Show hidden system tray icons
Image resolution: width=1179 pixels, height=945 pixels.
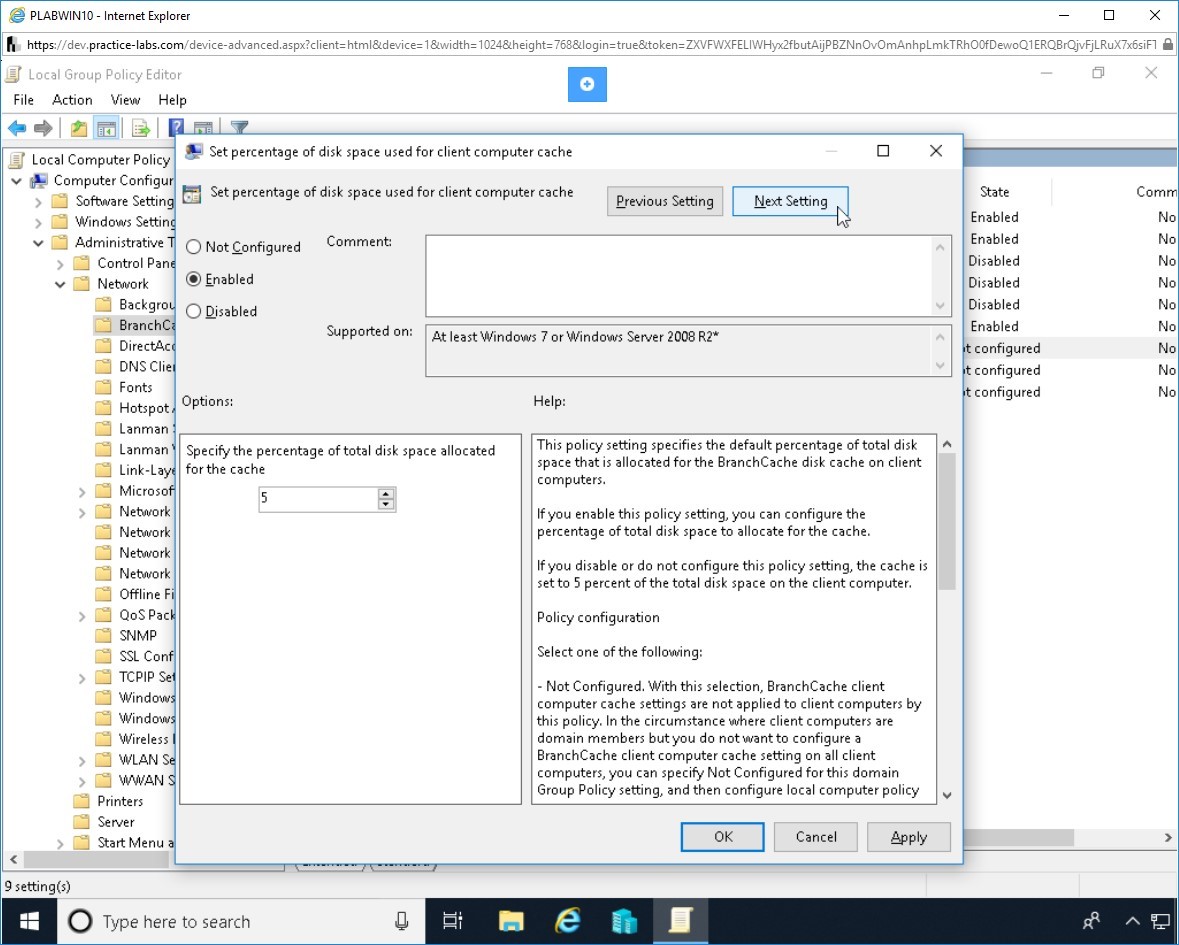[x=1132, y=921]
